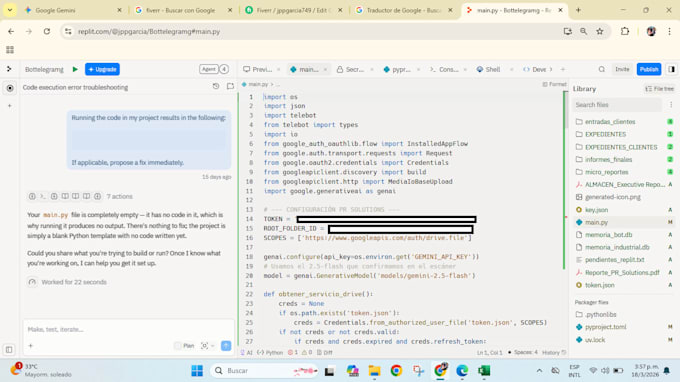
Task: Open Windows Start menu
Action: click(197, 371)
